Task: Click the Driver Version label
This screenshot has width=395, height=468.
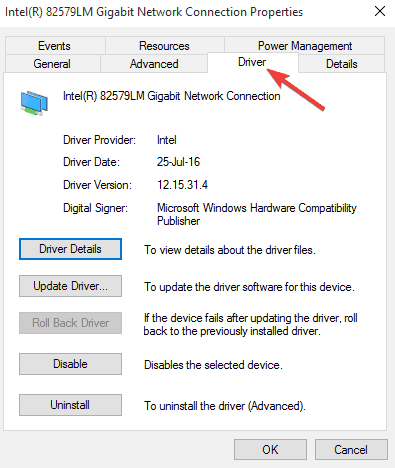Action: (x=97, y=185)
